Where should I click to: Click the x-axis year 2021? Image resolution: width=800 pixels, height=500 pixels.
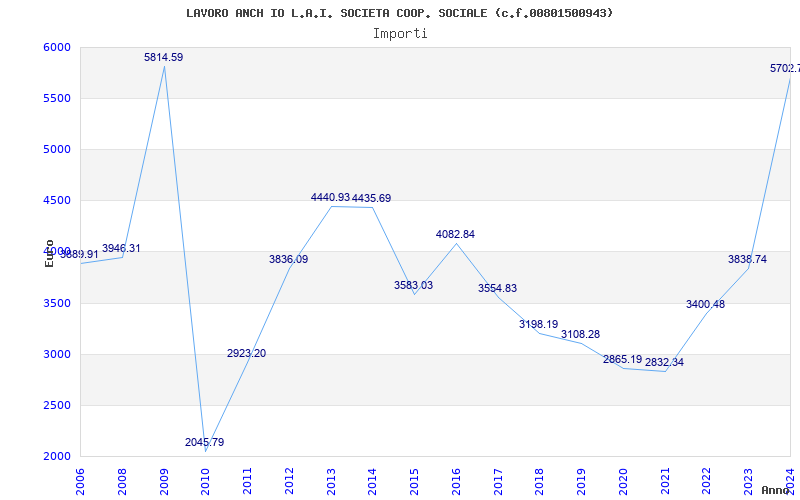pos(665,482)
